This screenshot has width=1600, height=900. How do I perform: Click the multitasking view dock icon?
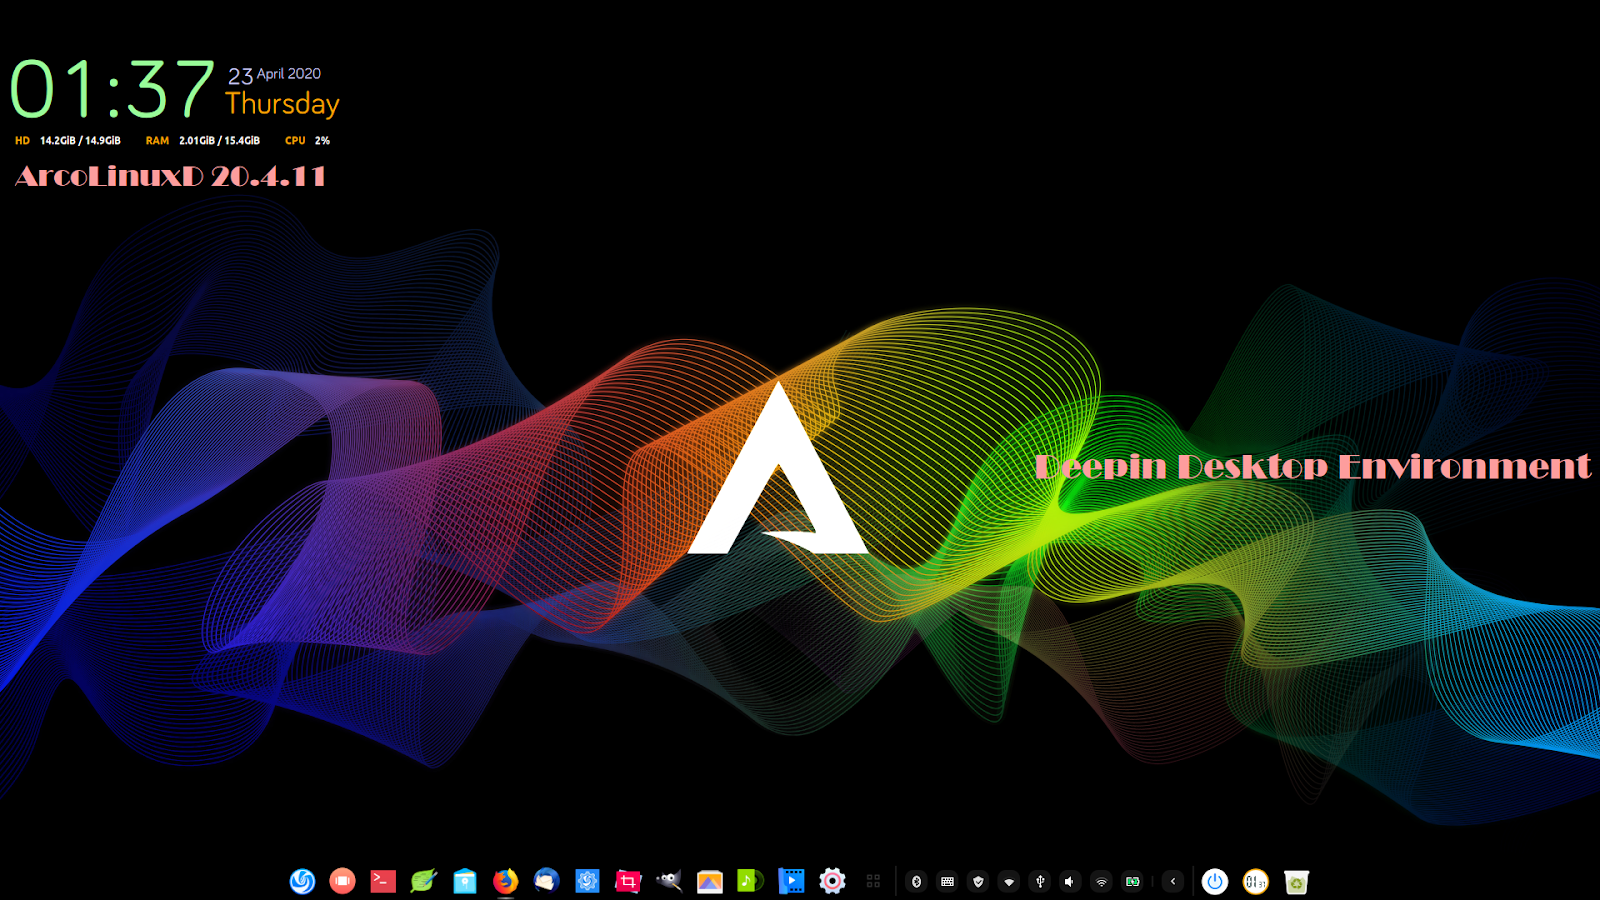point(343,881)
